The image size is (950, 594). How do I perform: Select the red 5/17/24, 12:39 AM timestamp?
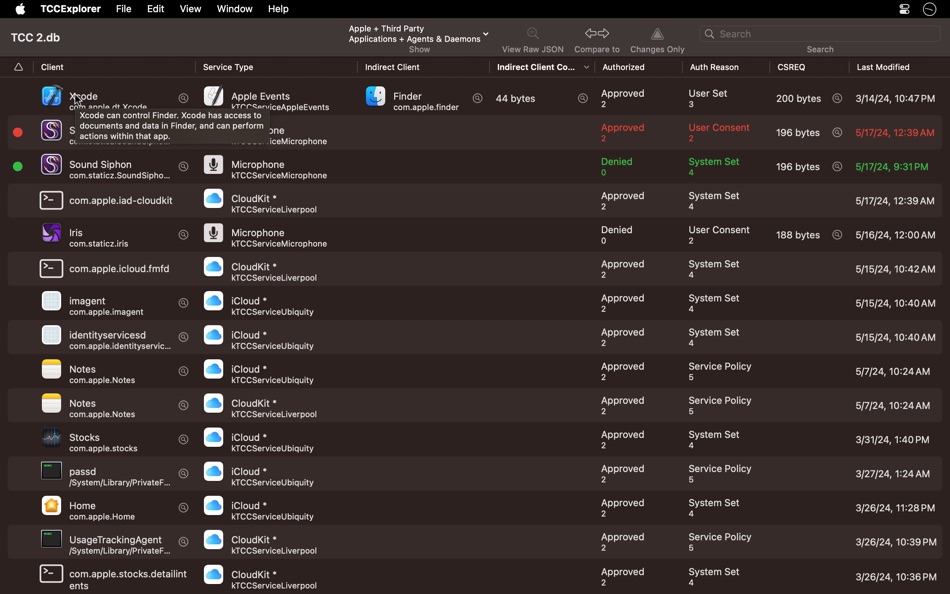895,132
